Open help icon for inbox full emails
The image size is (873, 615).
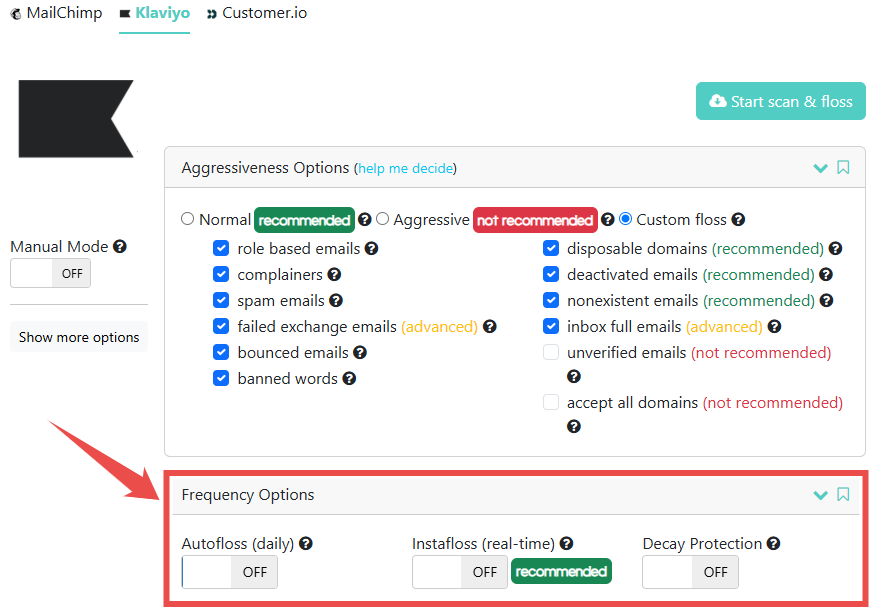pyautogui.click(x=774, y=326)
